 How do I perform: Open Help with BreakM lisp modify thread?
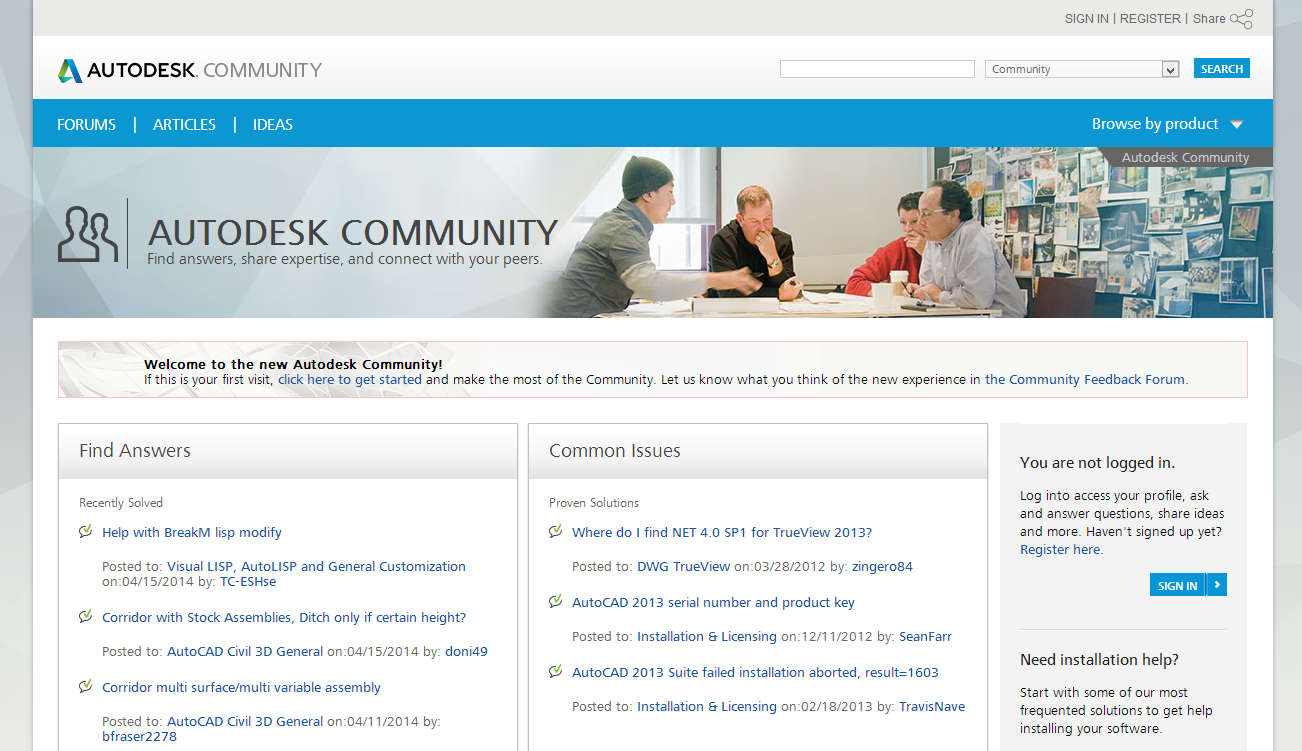pyautogui.click(x=192, y=533)
